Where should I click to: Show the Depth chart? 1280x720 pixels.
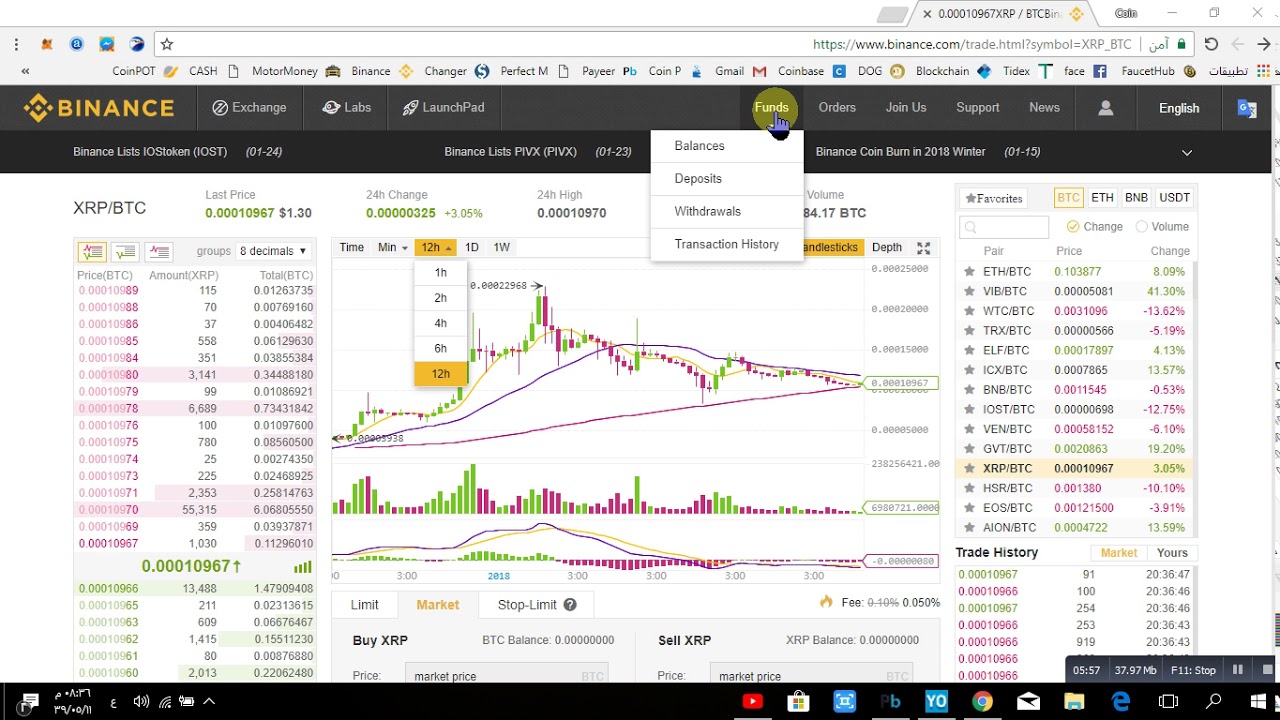pos(886,247)
